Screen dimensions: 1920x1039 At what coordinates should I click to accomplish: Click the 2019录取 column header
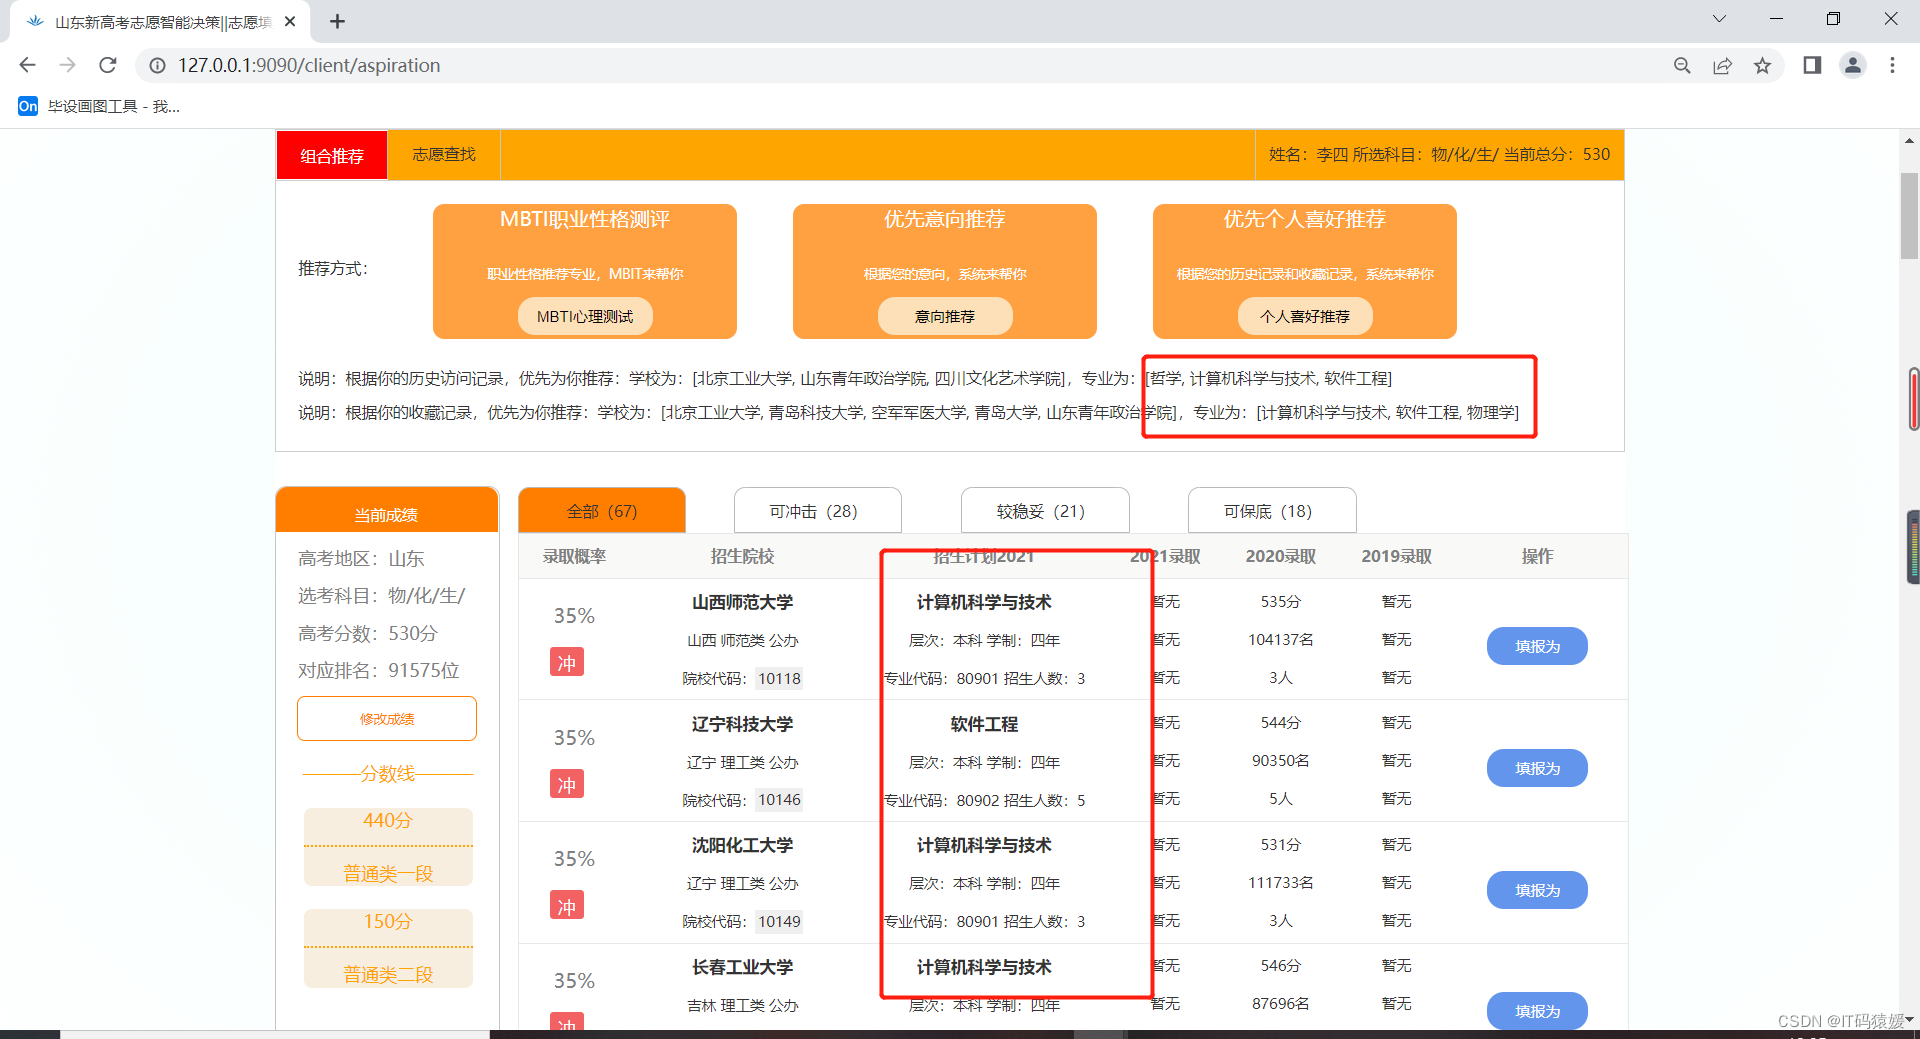pyautogui.click(x=1396, y=556)
